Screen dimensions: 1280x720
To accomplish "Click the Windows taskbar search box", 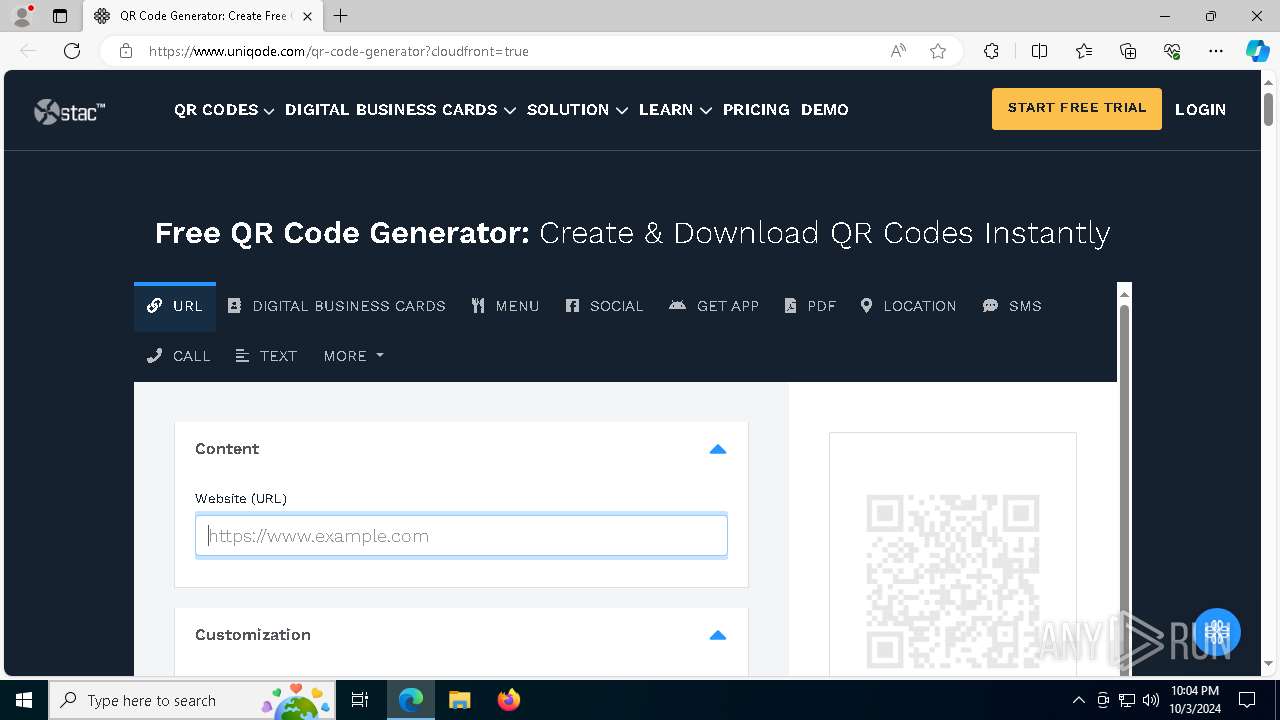I will [x=192, y=700].
